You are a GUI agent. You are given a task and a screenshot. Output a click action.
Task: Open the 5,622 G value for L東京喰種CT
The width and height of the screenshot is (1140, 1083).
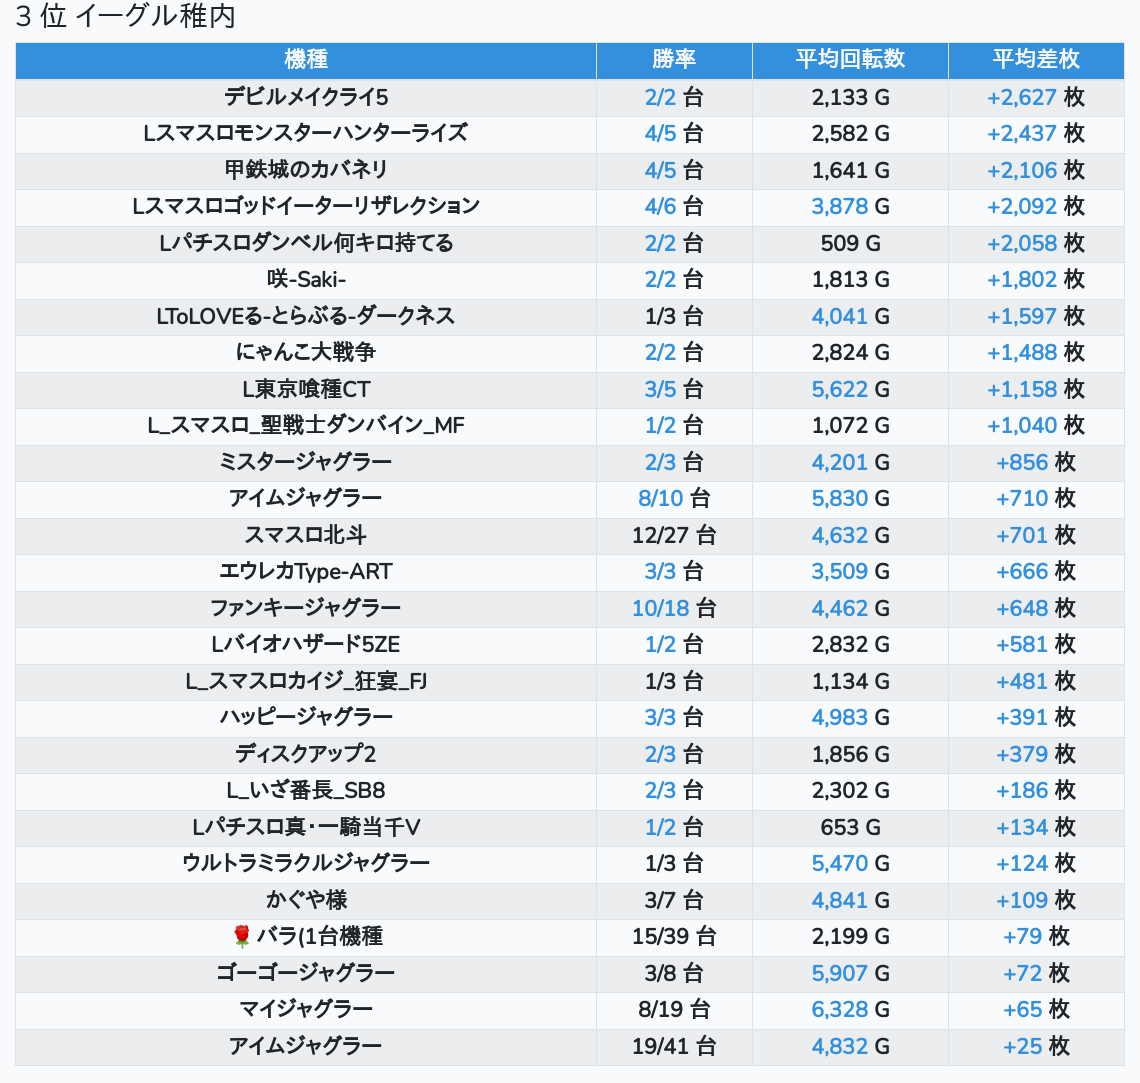click(x=840, y=389)
